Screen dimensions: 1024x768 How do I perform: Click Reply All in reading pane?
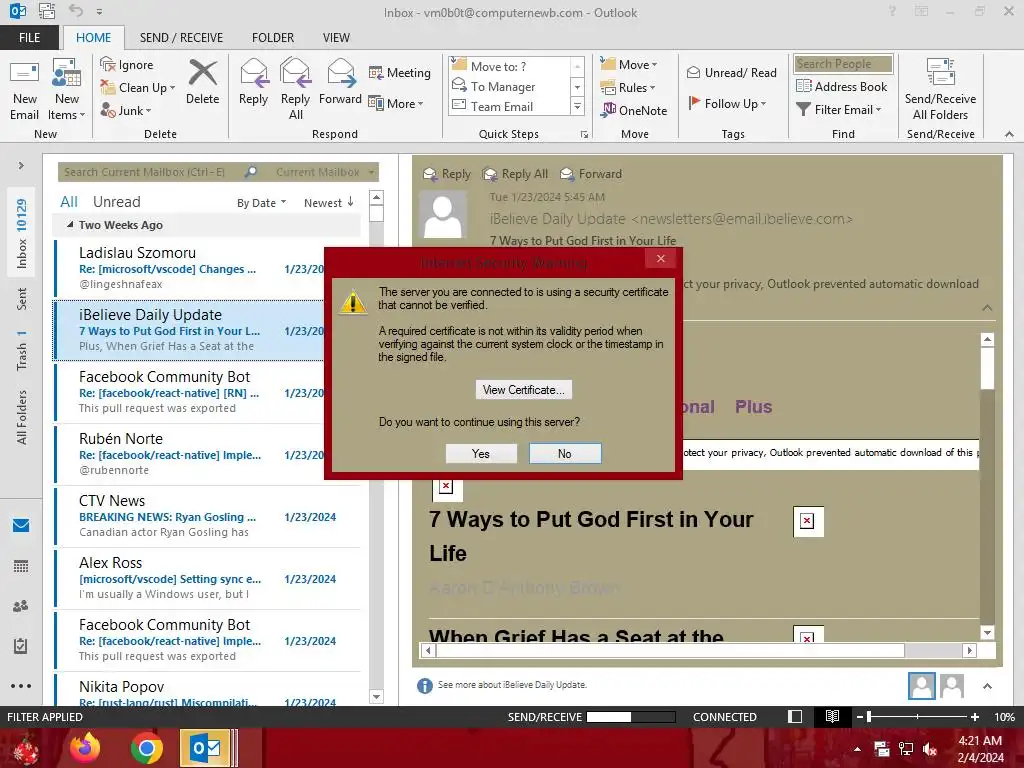[x=516, y=174]
